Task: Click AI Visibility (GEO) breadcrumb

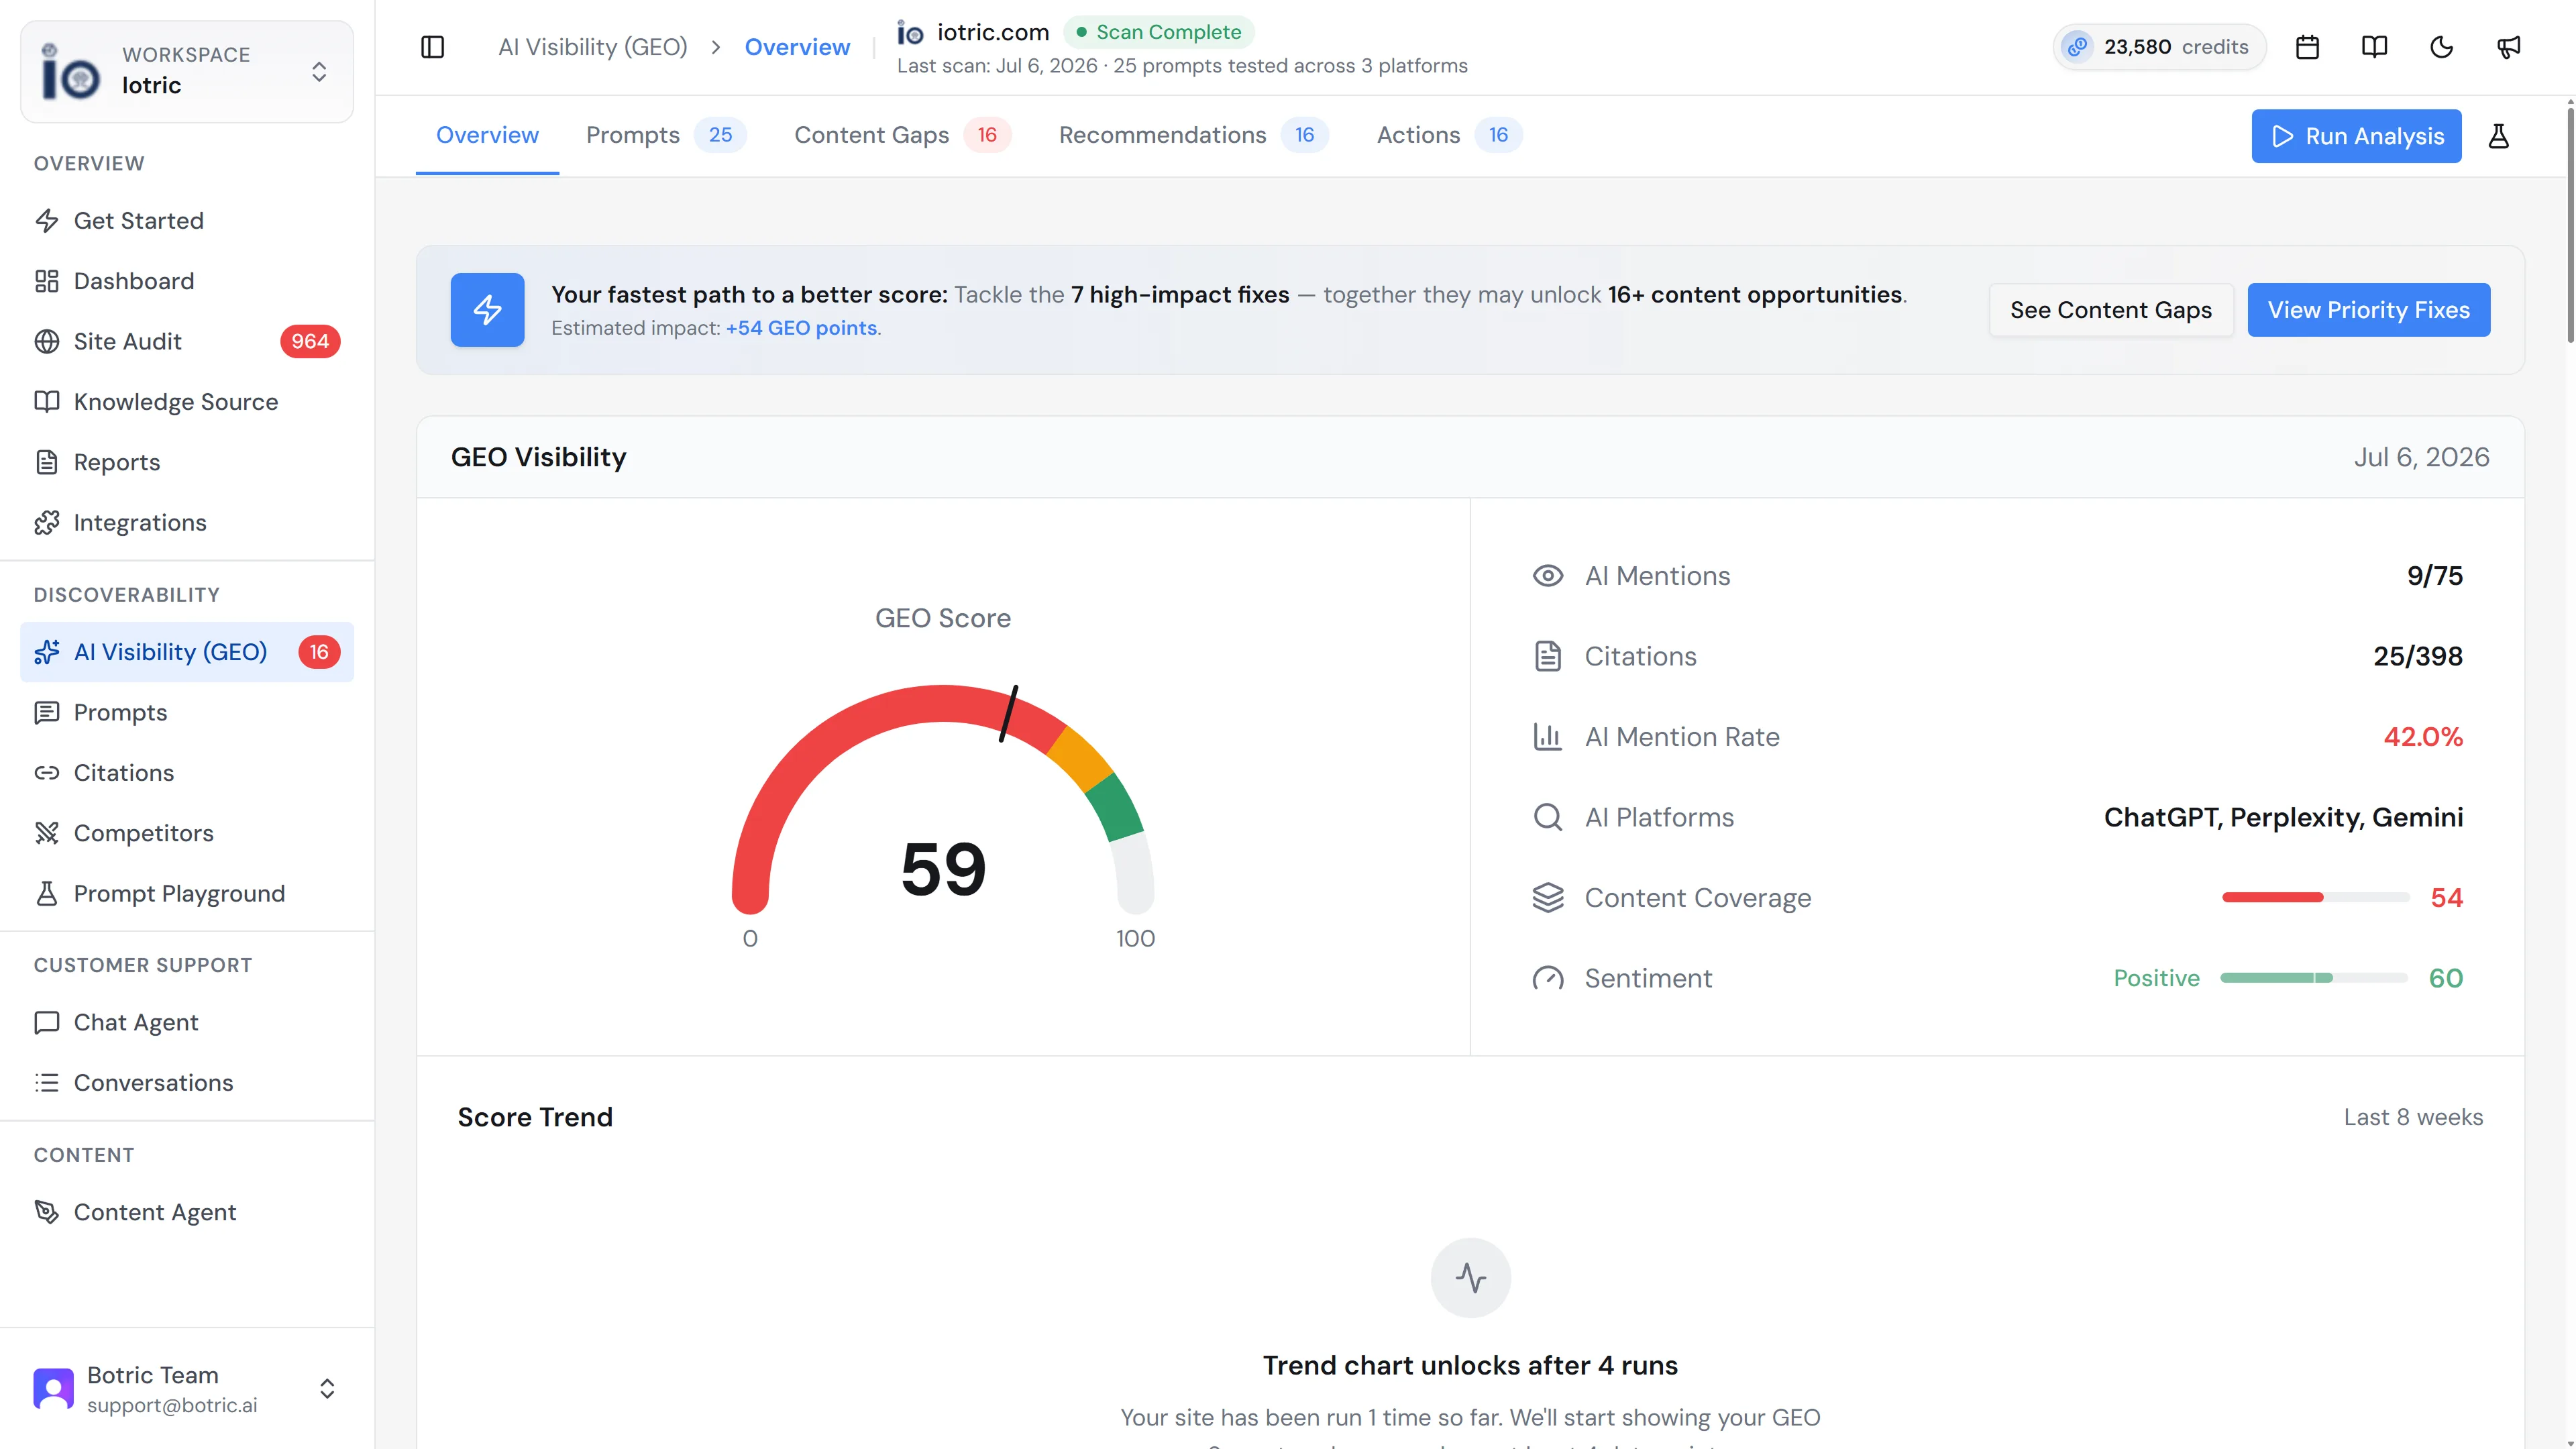Action: tap(593, 47)
